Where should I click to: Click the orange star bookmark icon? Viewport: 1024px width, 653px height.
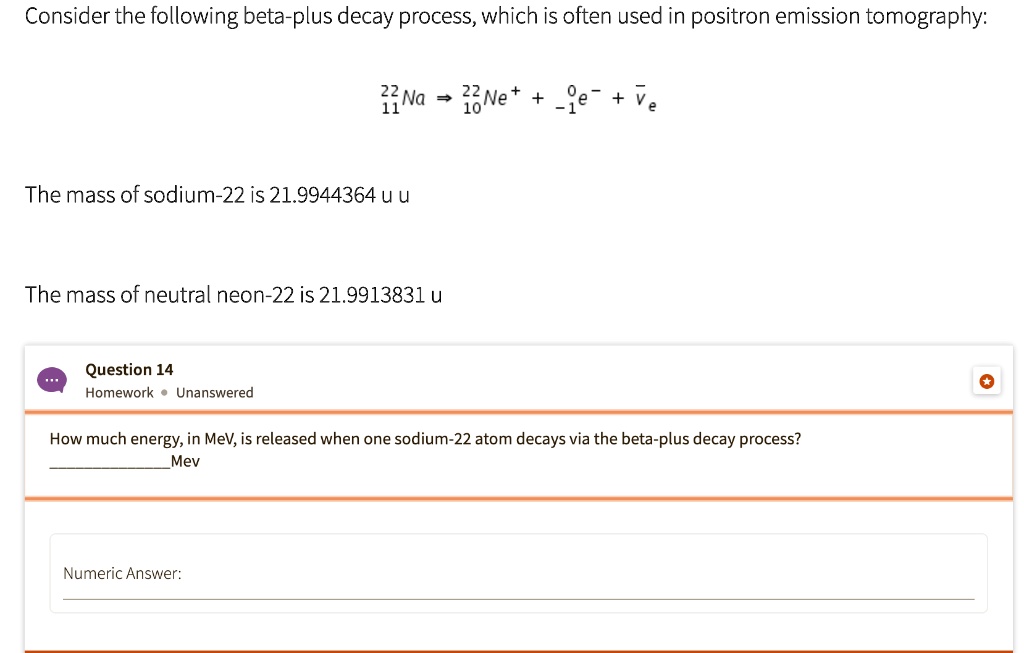click(986, 381)
